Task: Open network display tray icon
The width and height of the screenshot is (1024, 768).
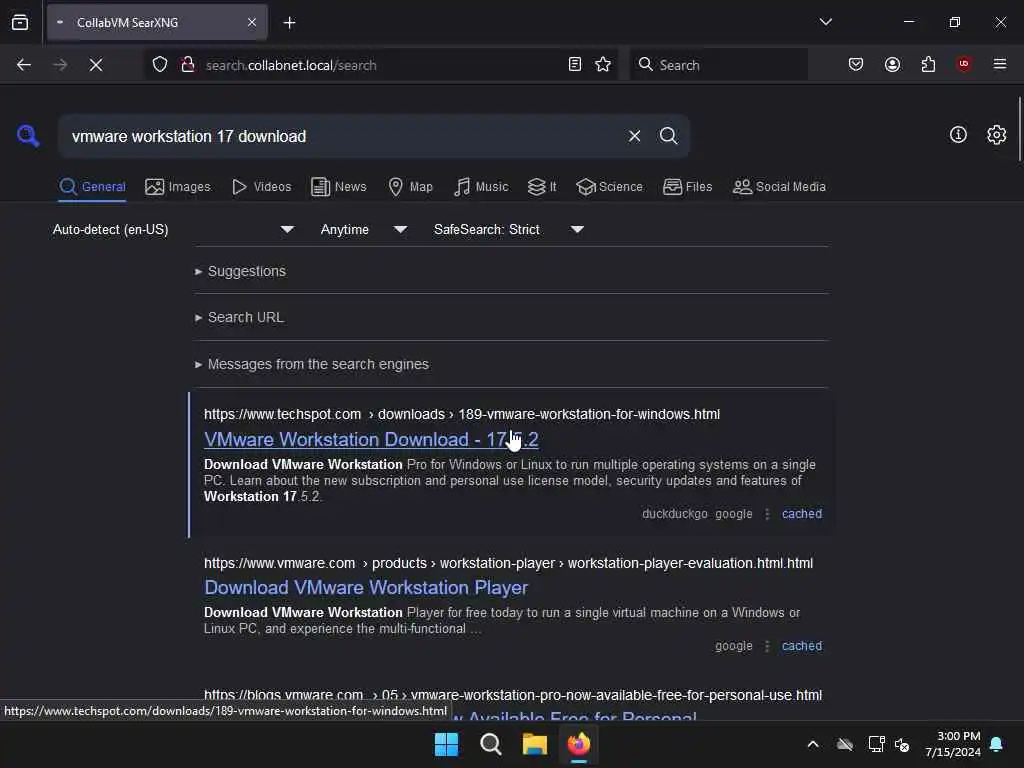Action: click(x=876, y=744)
